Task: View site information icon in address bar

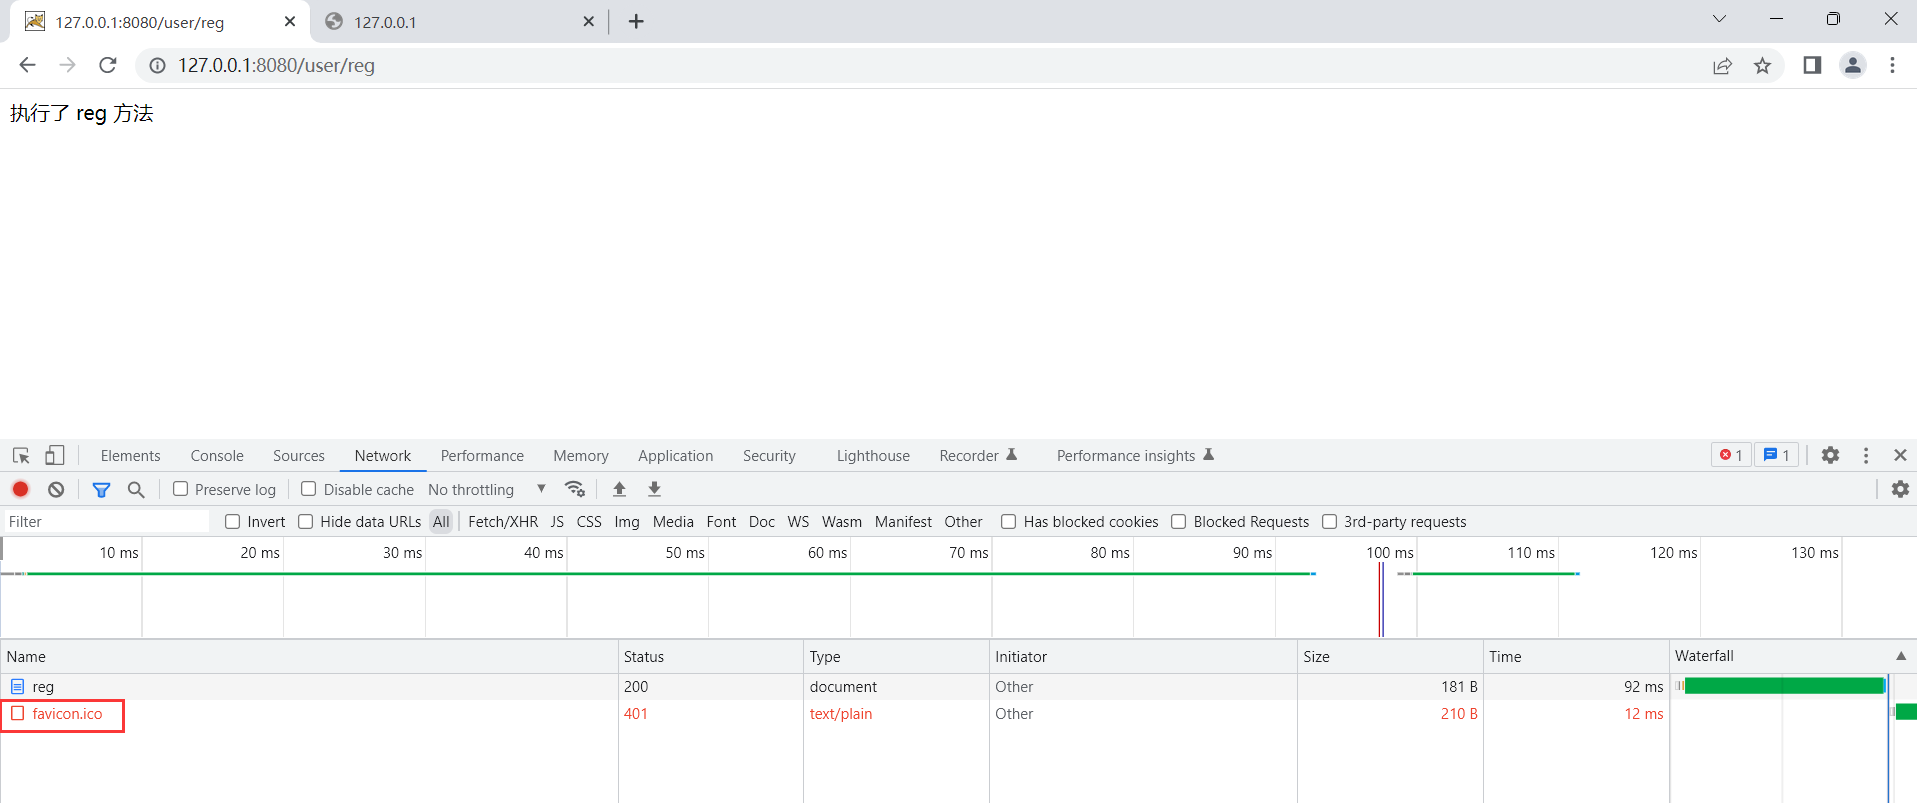Action: tap(157, 65)
